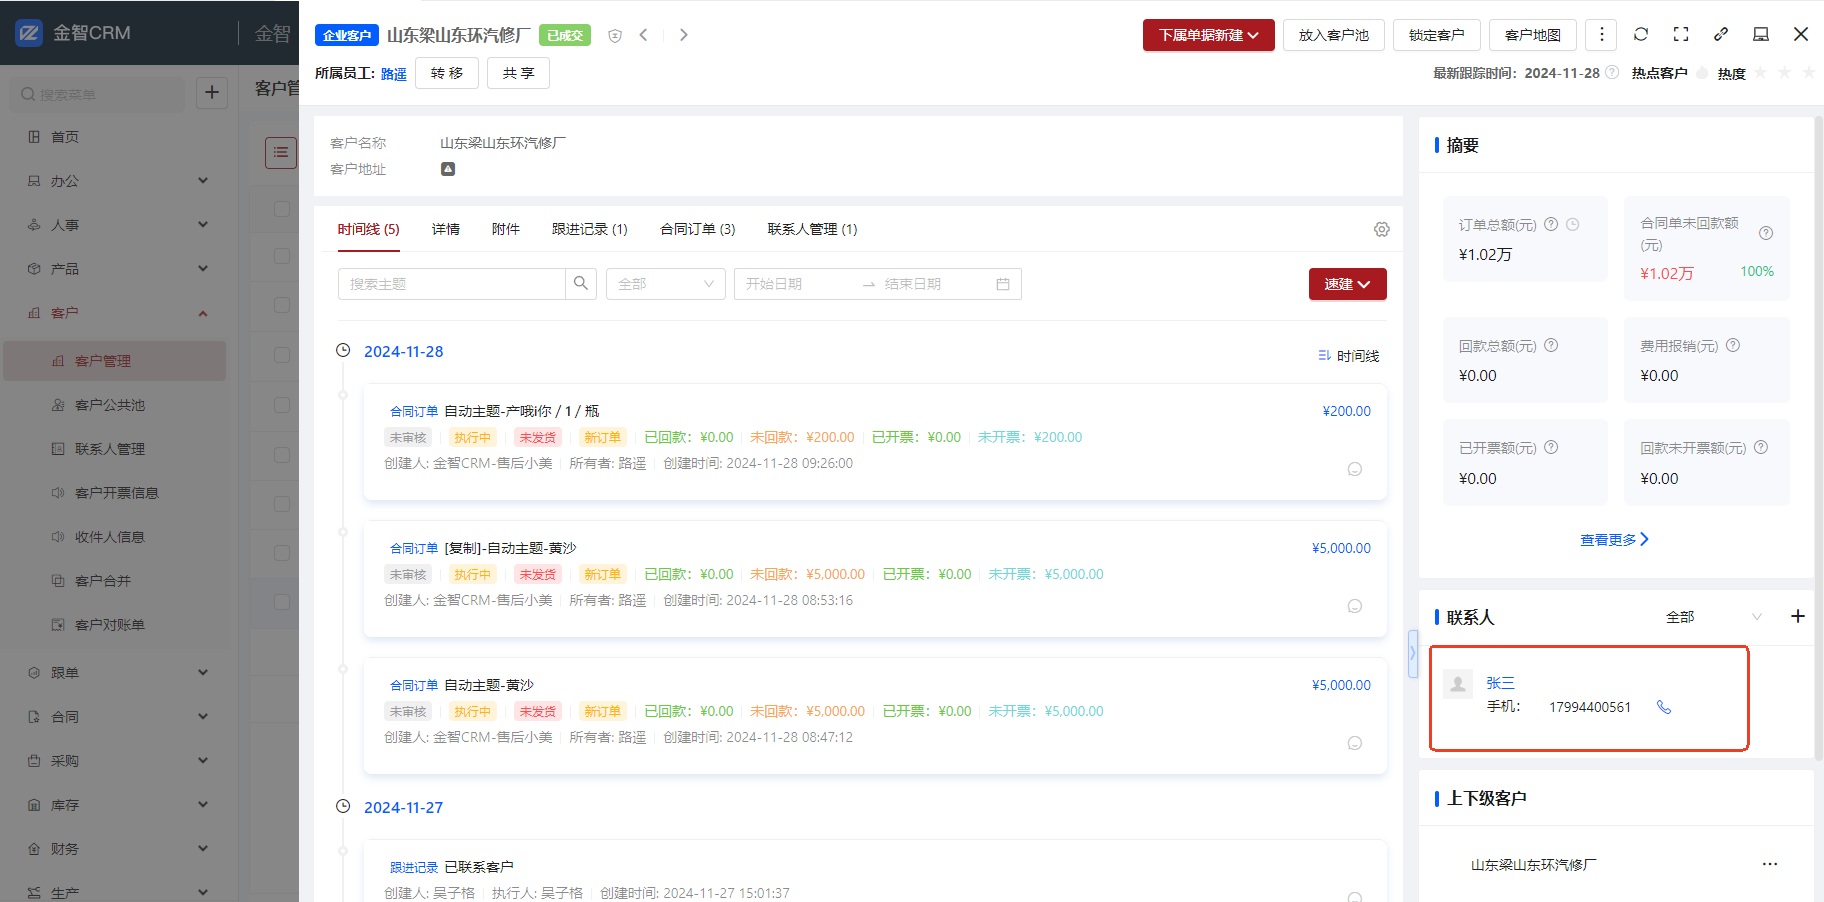The image size is (1824, 902).
Task: Expand the 办公 sidebar menu
Action: [x=119, y=181]
